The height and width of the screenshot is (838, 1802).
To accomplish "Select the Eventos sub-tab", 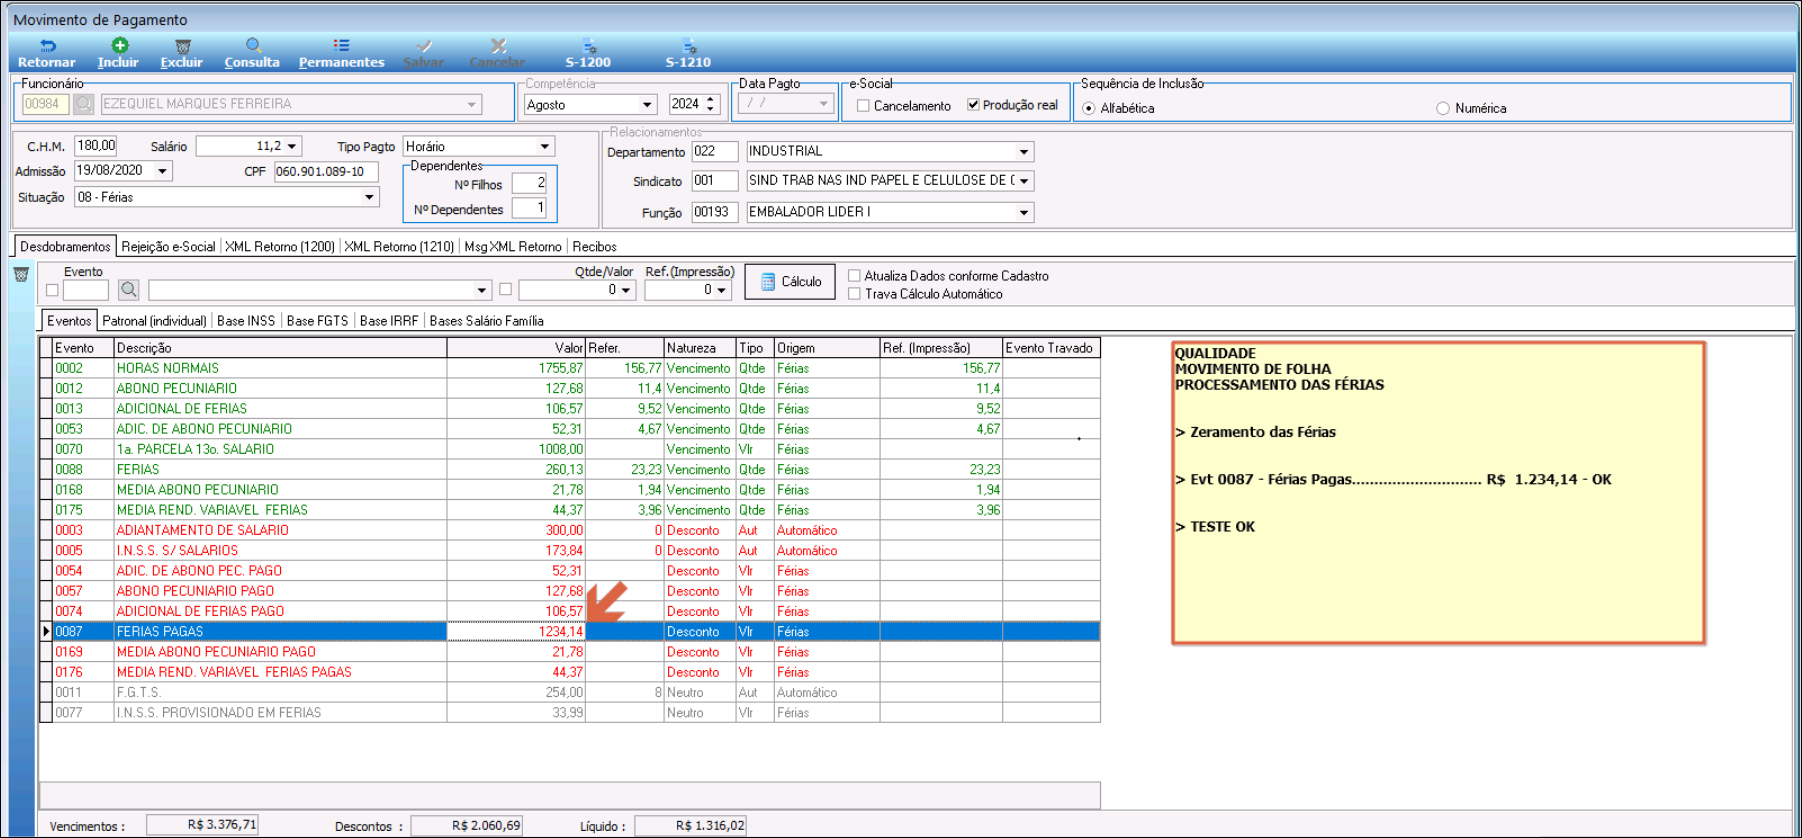I will tap(69, 321).
